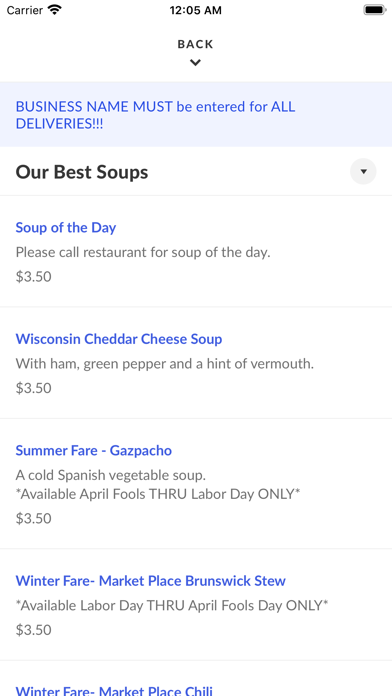Select the Soup of the Day description text
The height and width of the screenshot is (696, 392).
point(143,252)
